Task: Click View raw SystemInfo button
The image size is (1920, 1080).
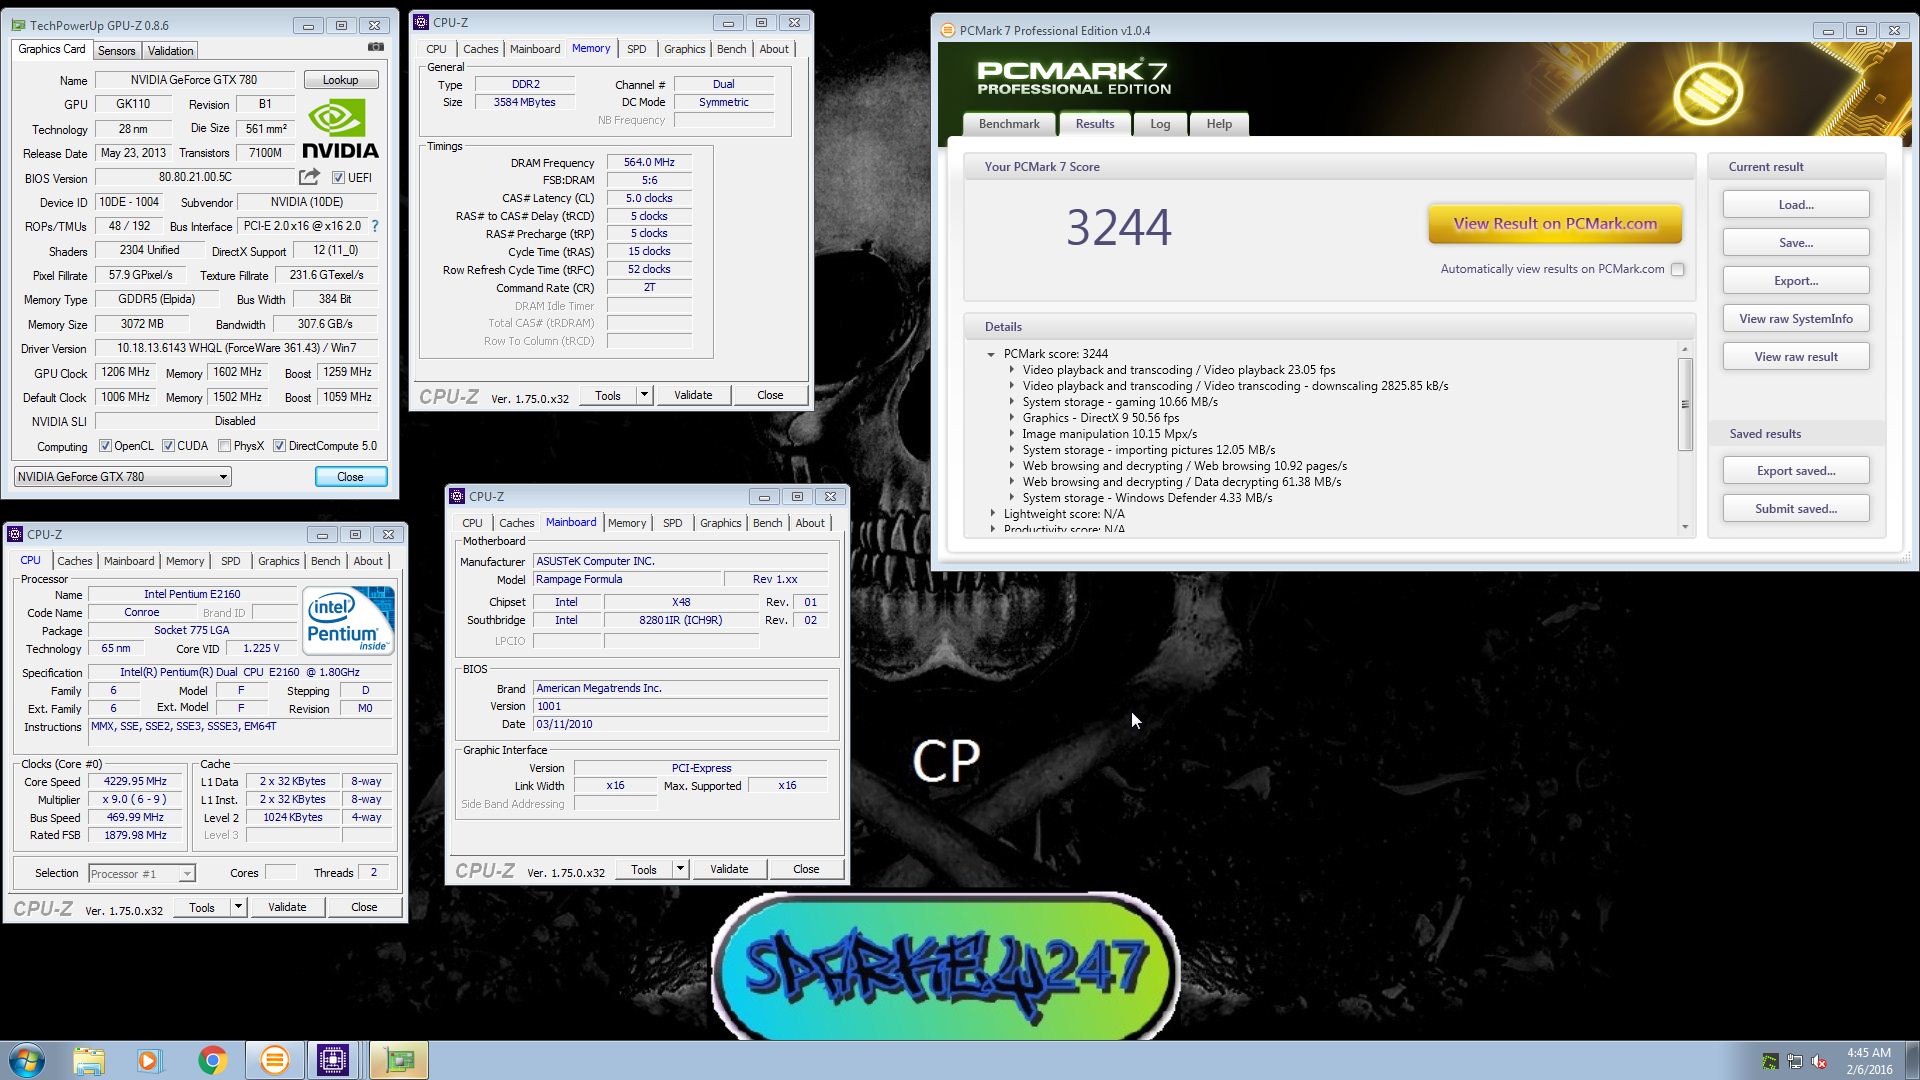Action: coord(1796,319)
